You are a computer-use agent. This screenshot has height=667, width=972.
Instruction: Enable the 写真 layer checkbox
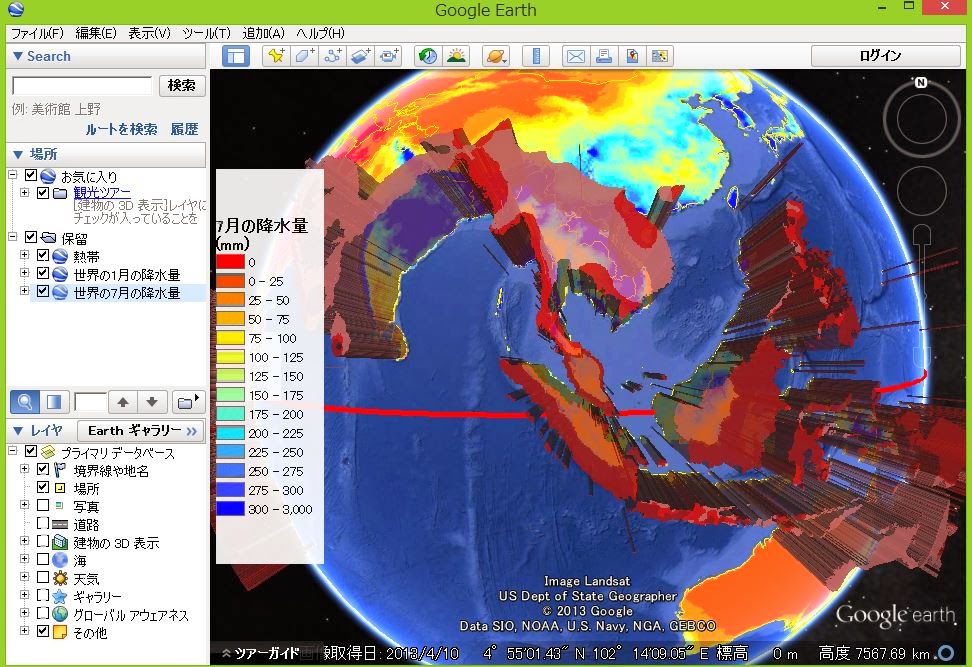(43, 505)
